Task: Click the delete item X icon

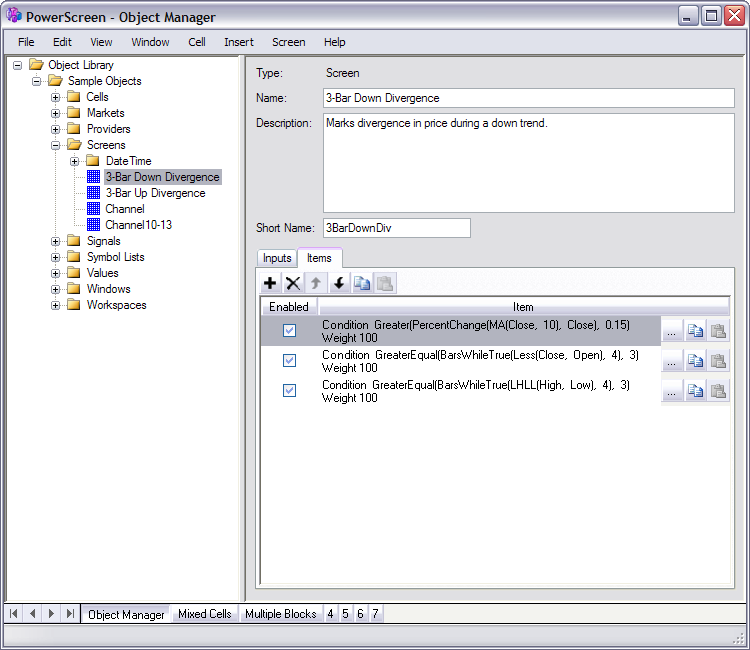Action: click(293, 284)
